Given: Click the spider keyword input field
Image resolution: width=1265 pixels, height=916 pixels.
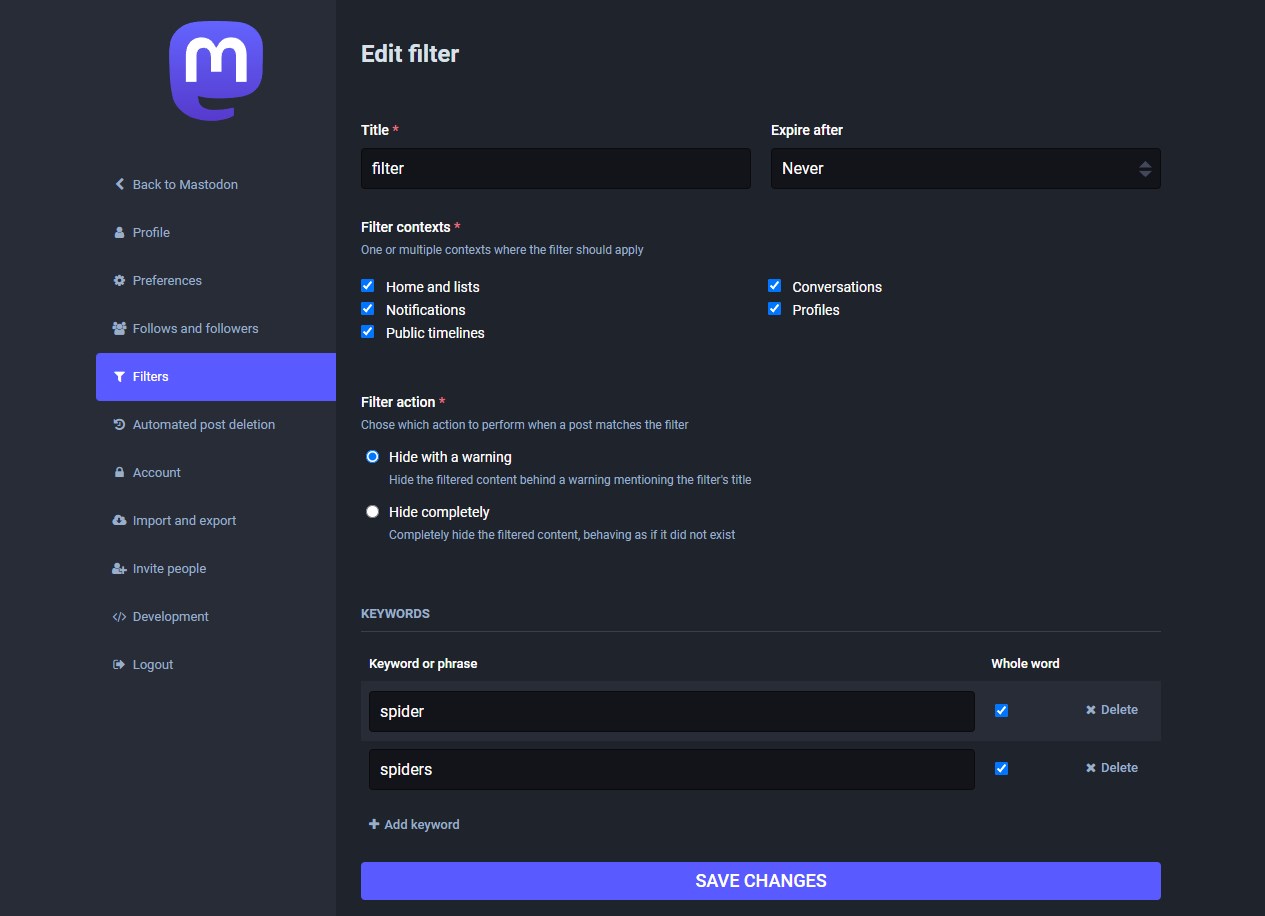Looking at the screenshot, I should [672, 711].
